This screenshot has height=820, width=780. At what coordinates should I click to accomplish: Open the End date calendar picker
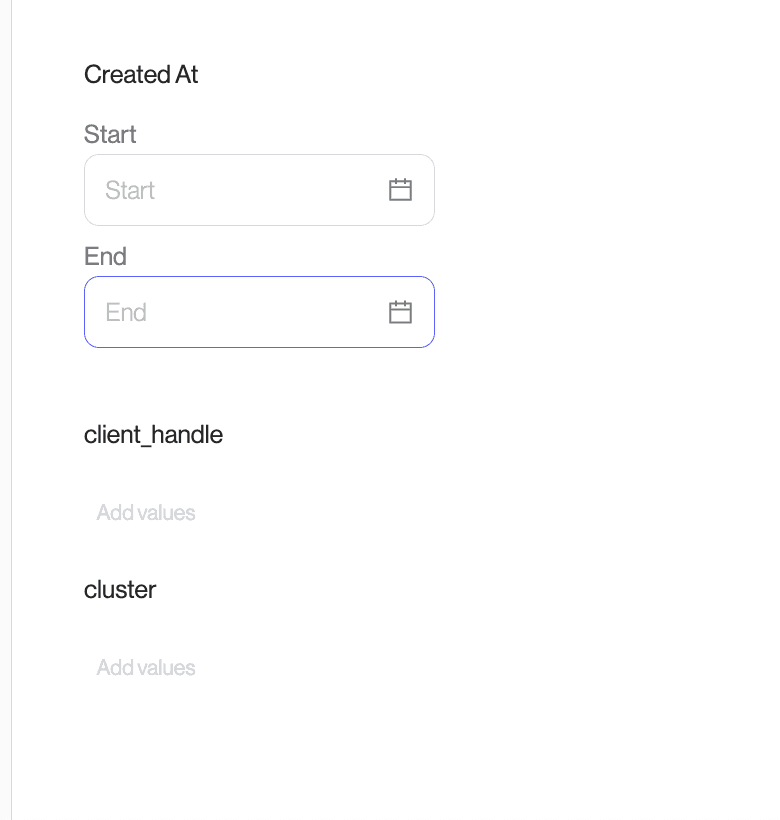pyautogui.click(x=400, y=312)
